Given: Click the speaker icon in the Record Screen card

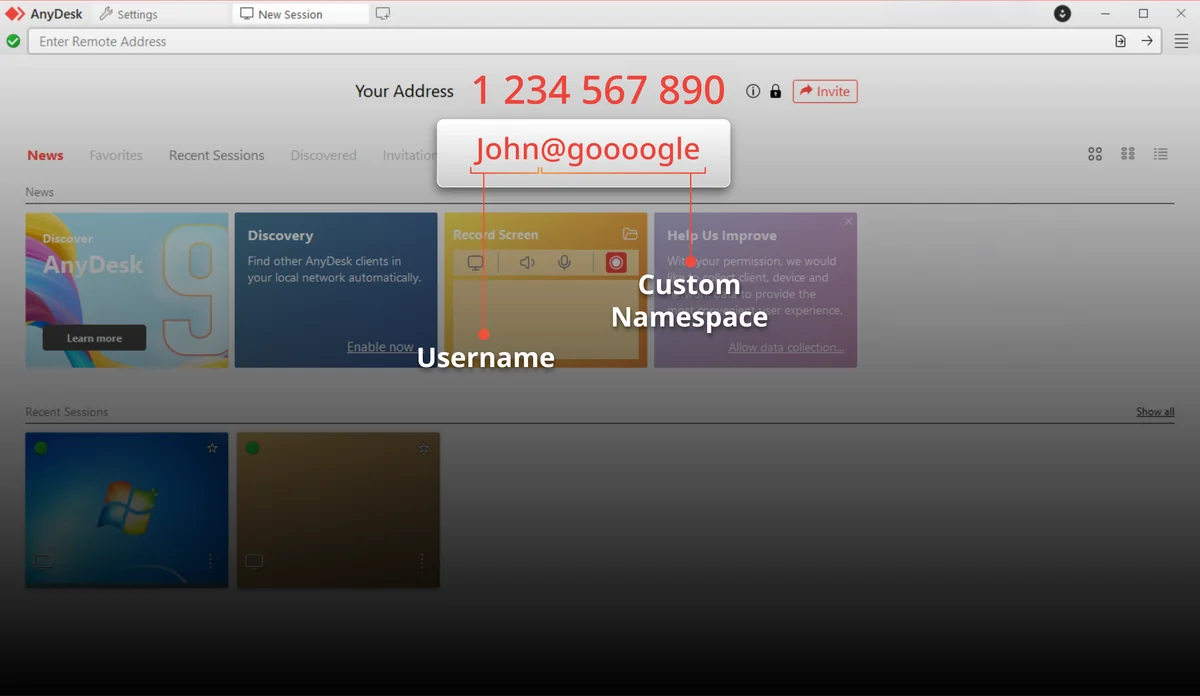Looking at the screenshot, I should [527, 262].
